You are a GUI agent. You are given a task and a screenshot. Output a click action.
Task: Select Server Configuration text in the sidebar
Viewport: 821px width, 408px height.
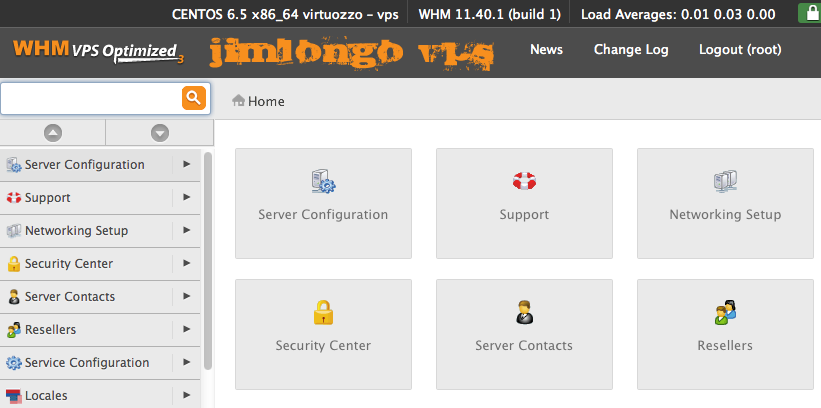85,165
